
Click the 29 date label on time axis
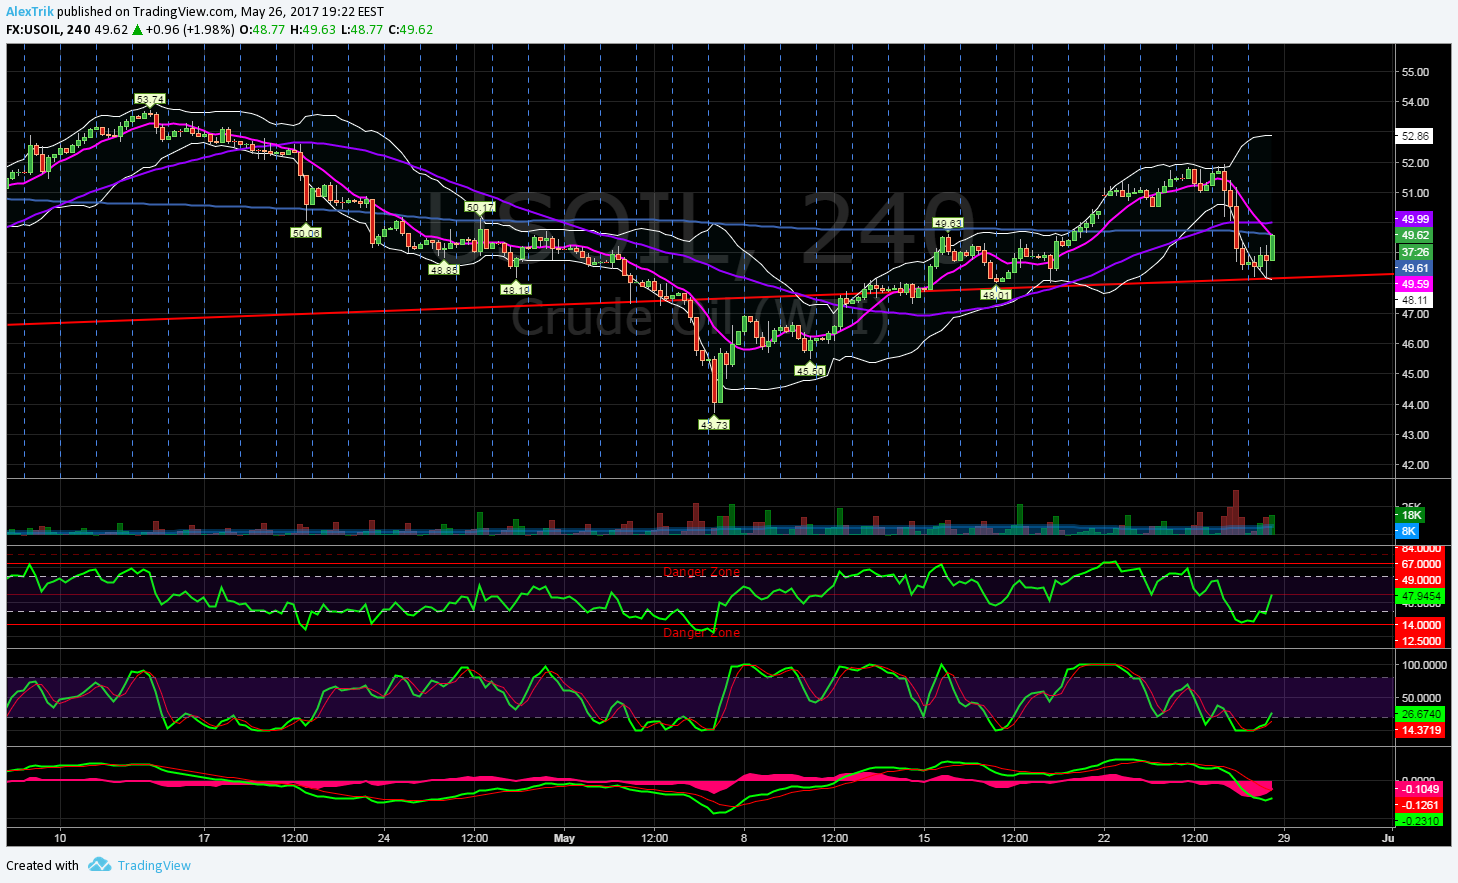1284,838
